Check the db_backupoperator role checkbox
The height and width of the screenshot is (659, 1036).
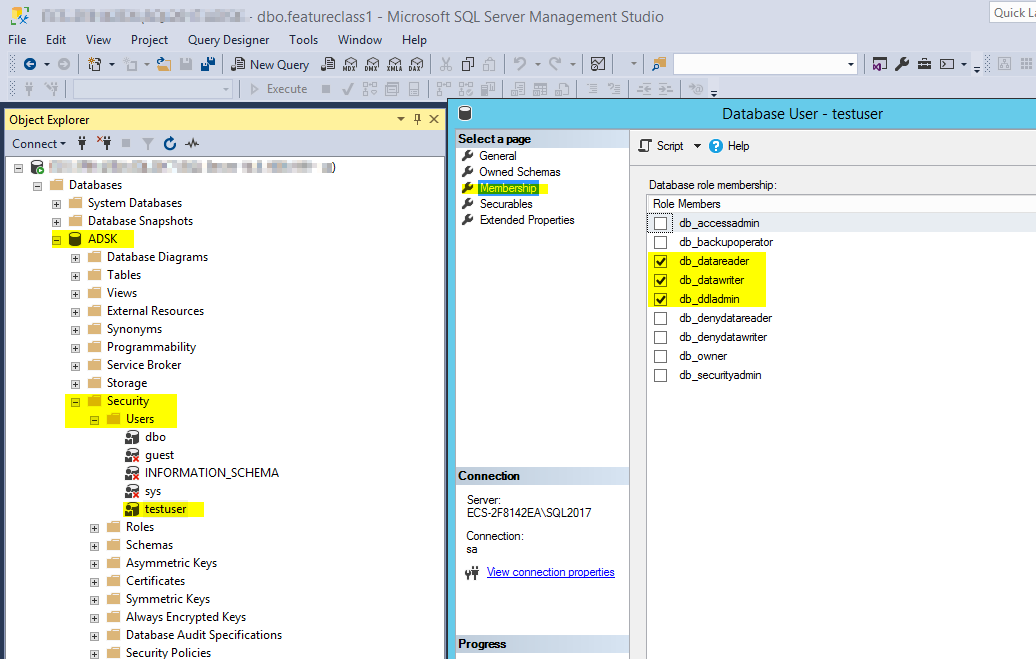point(660,243)
